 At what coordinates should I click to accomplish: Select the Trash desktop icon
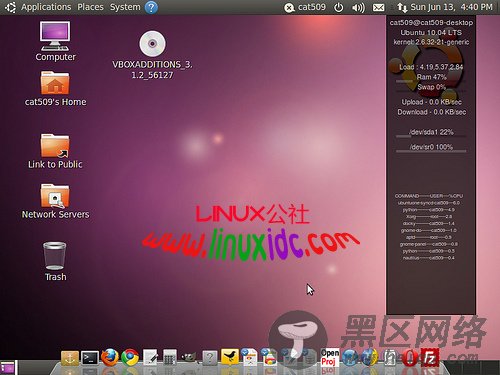(55, 261)
